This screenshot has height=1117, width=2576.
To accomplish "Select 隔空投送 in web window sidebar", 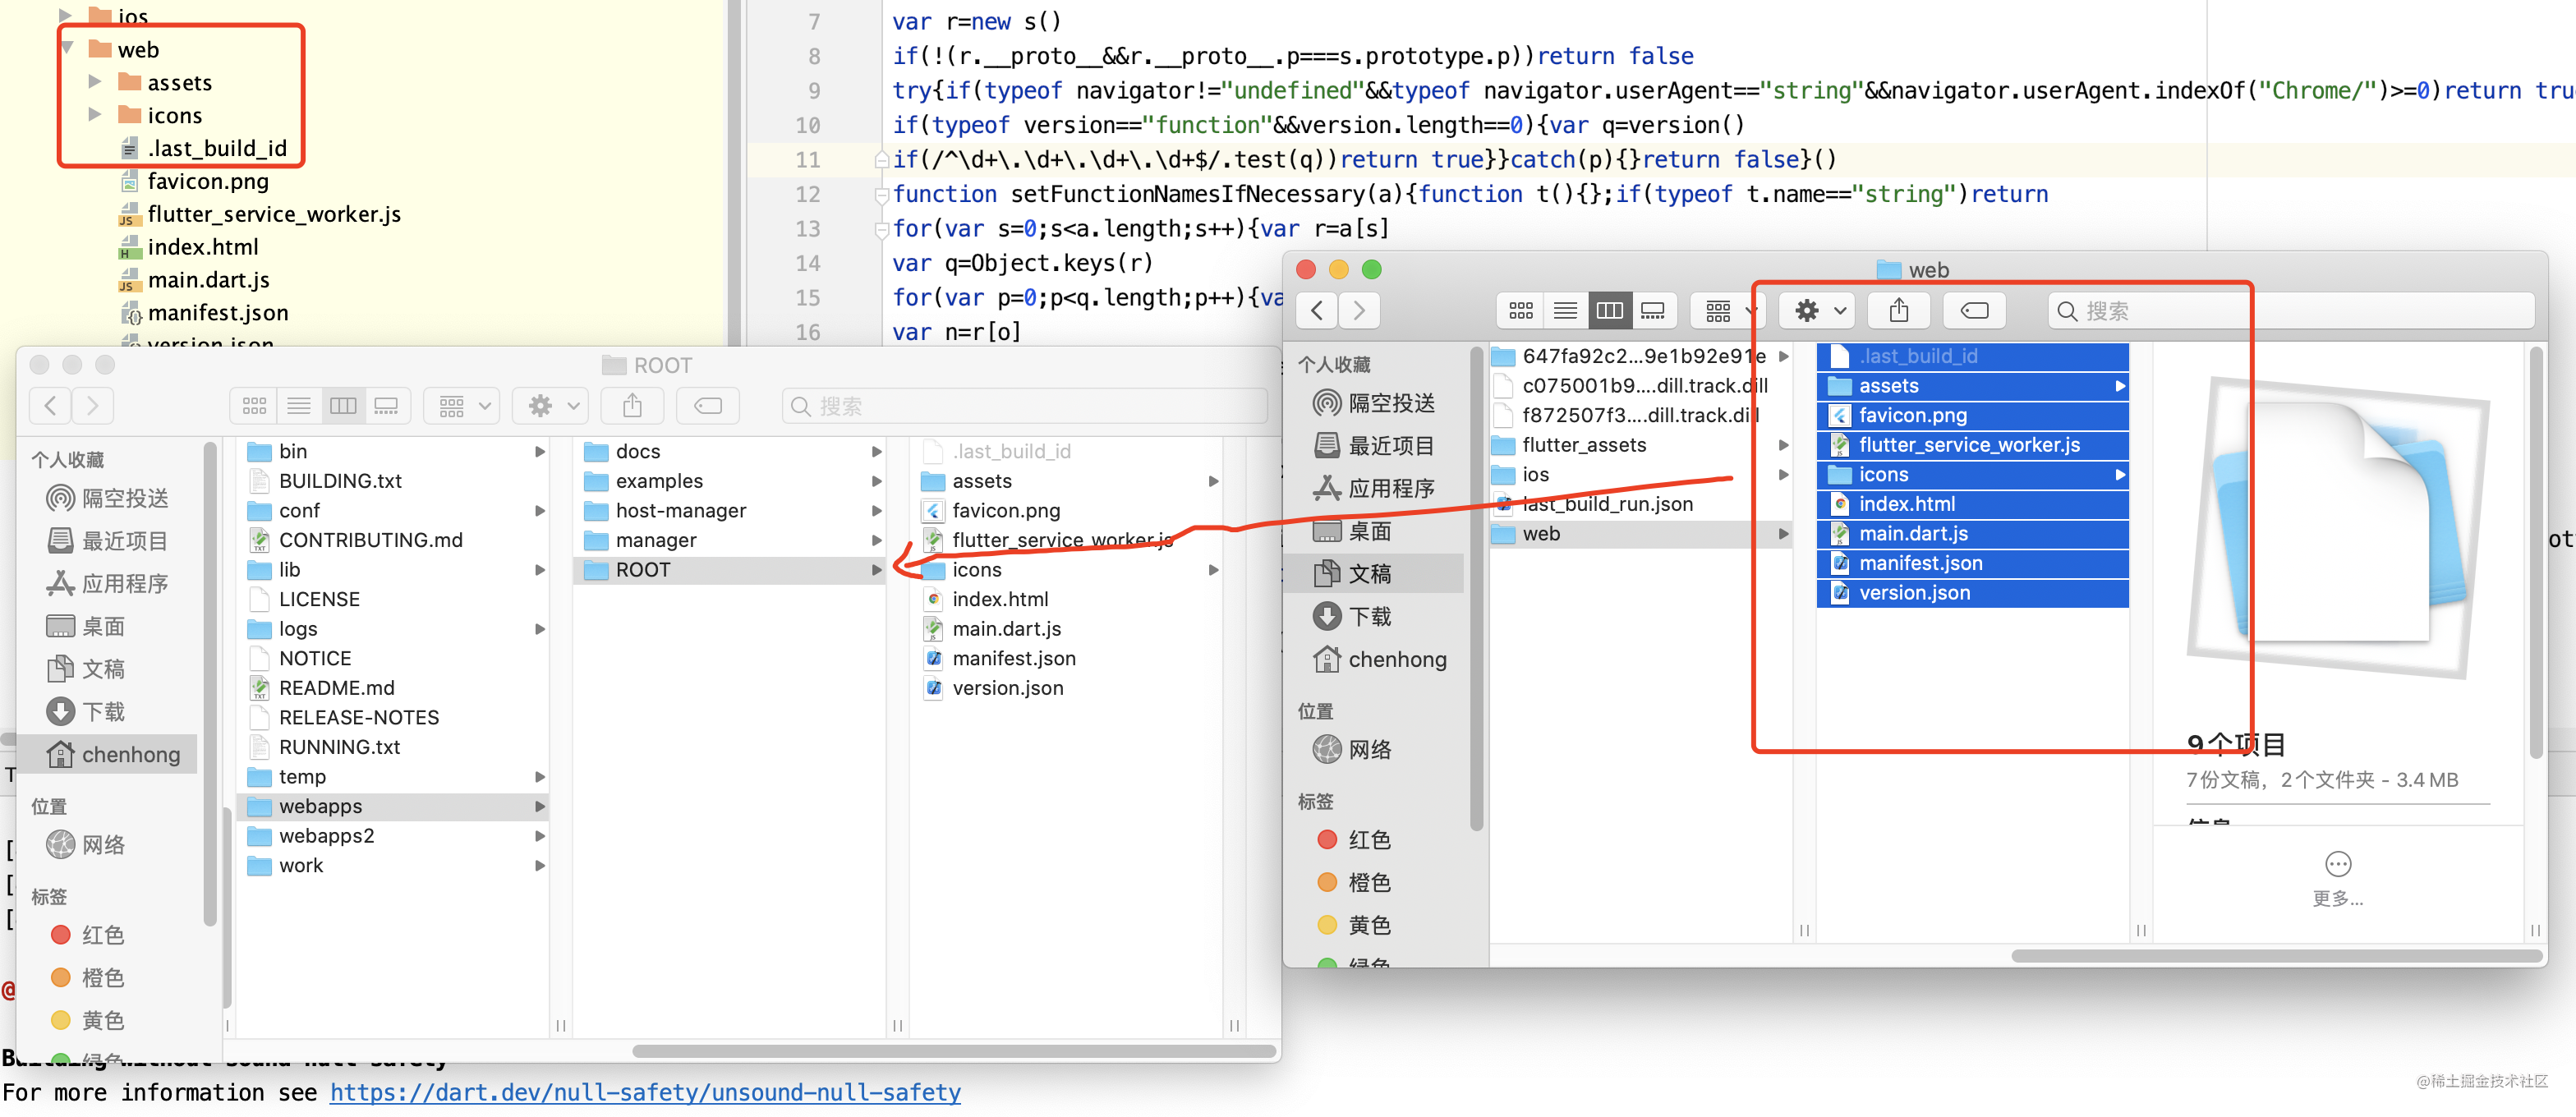I will click(x=1374, y=403).
